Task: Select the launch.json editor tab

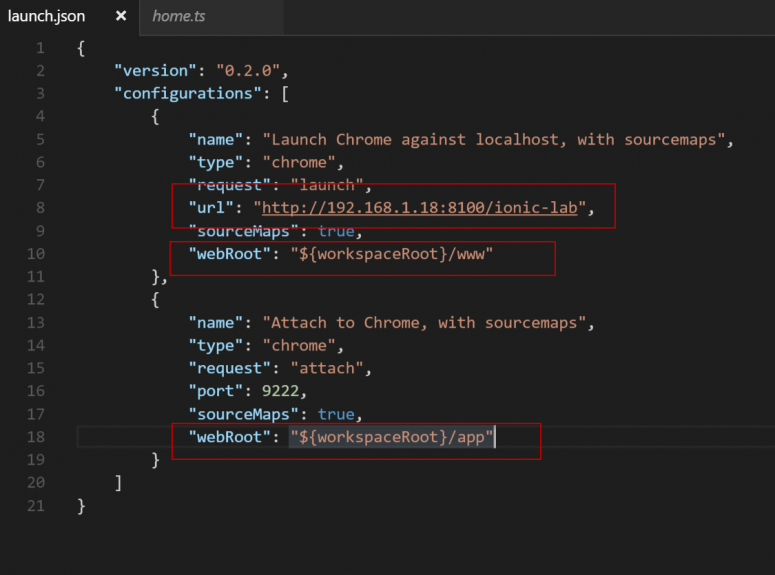Action: coord(47,17)
